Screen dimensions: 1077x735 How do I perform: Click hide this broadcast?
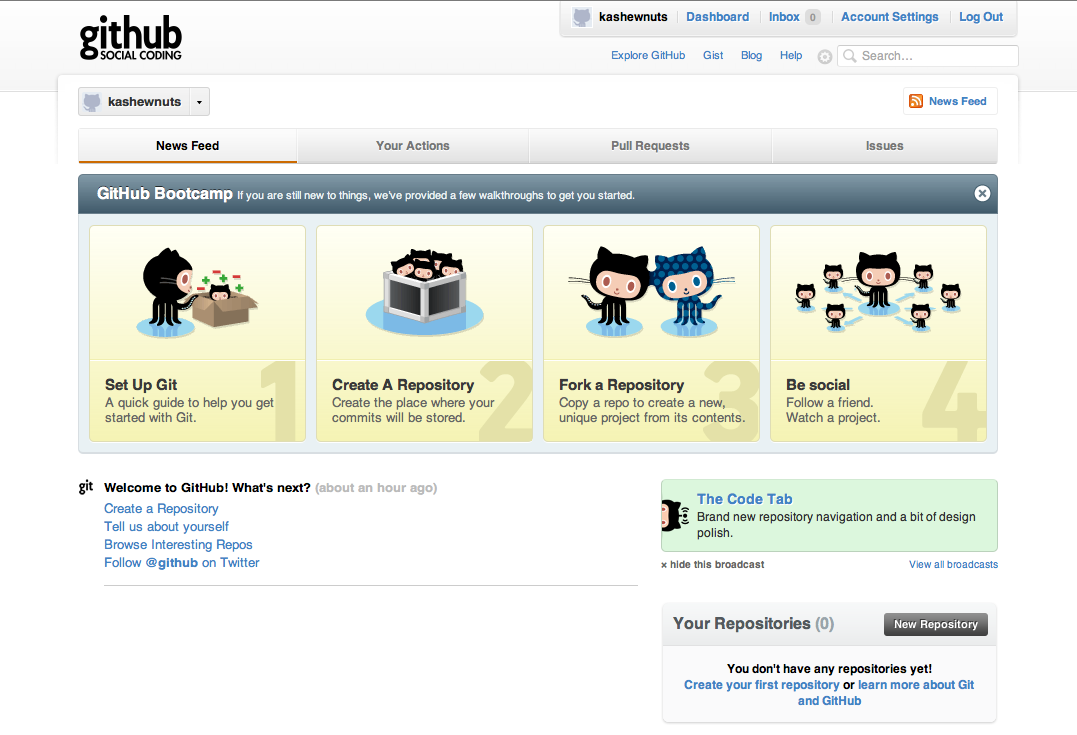(x=712, y=565)
